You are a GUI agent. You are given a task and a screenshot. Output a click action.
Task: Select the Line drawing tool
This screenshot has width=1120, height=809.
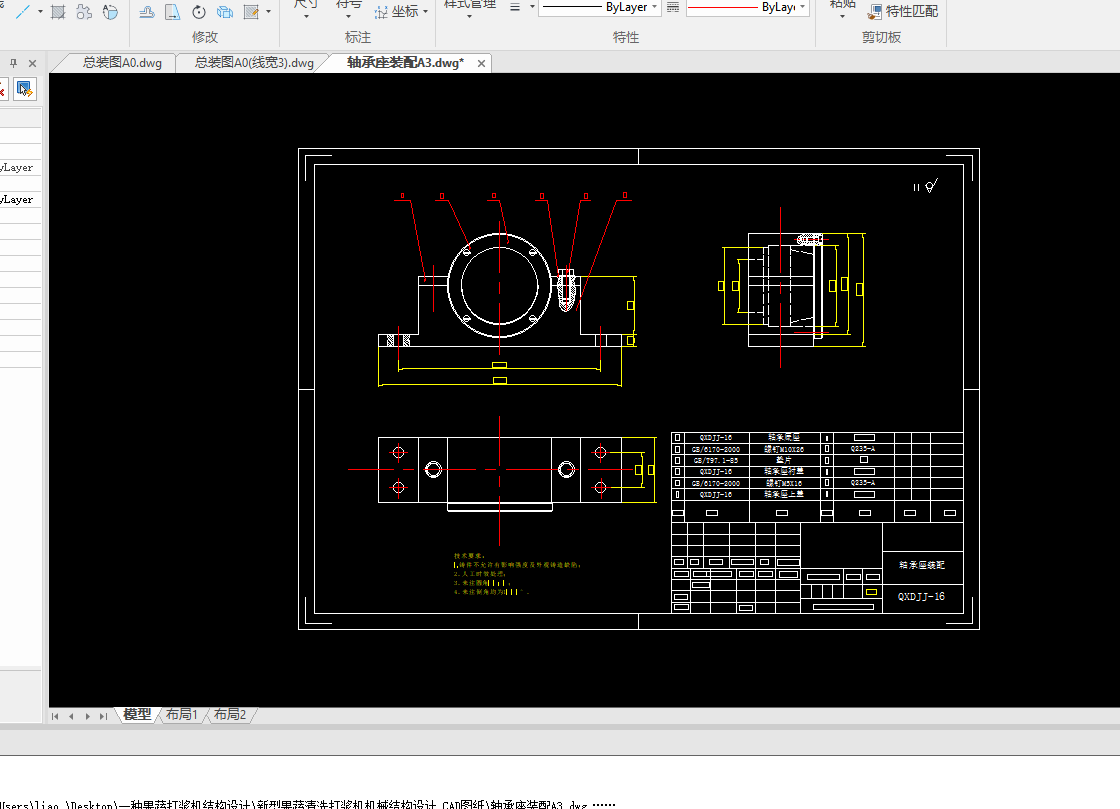coord(21,12)
